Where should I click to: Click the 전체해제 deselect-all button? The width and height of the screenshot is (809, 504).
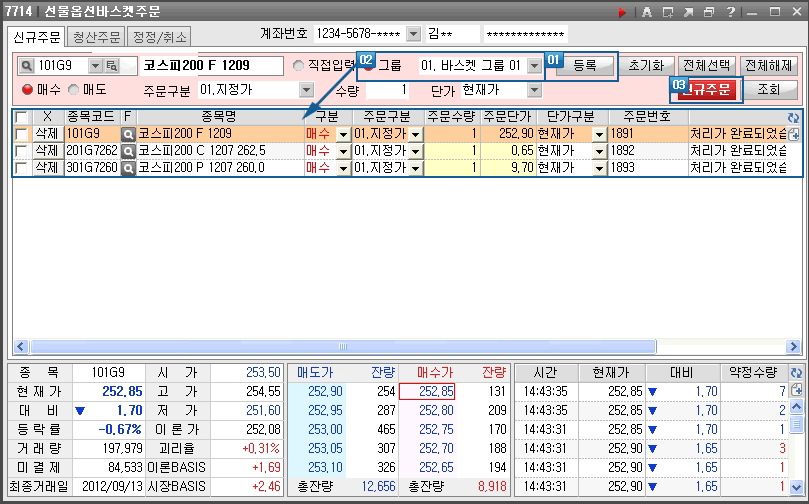click(x=769, y=66)
